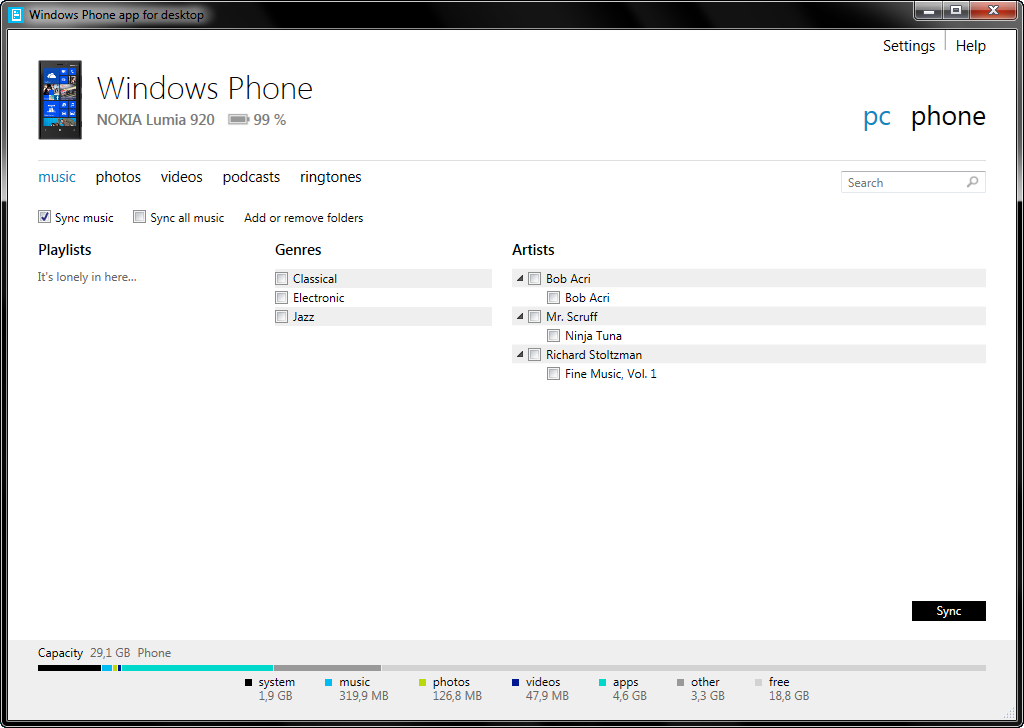Click the '18,8 GB' free value

(x=789, y=696)
